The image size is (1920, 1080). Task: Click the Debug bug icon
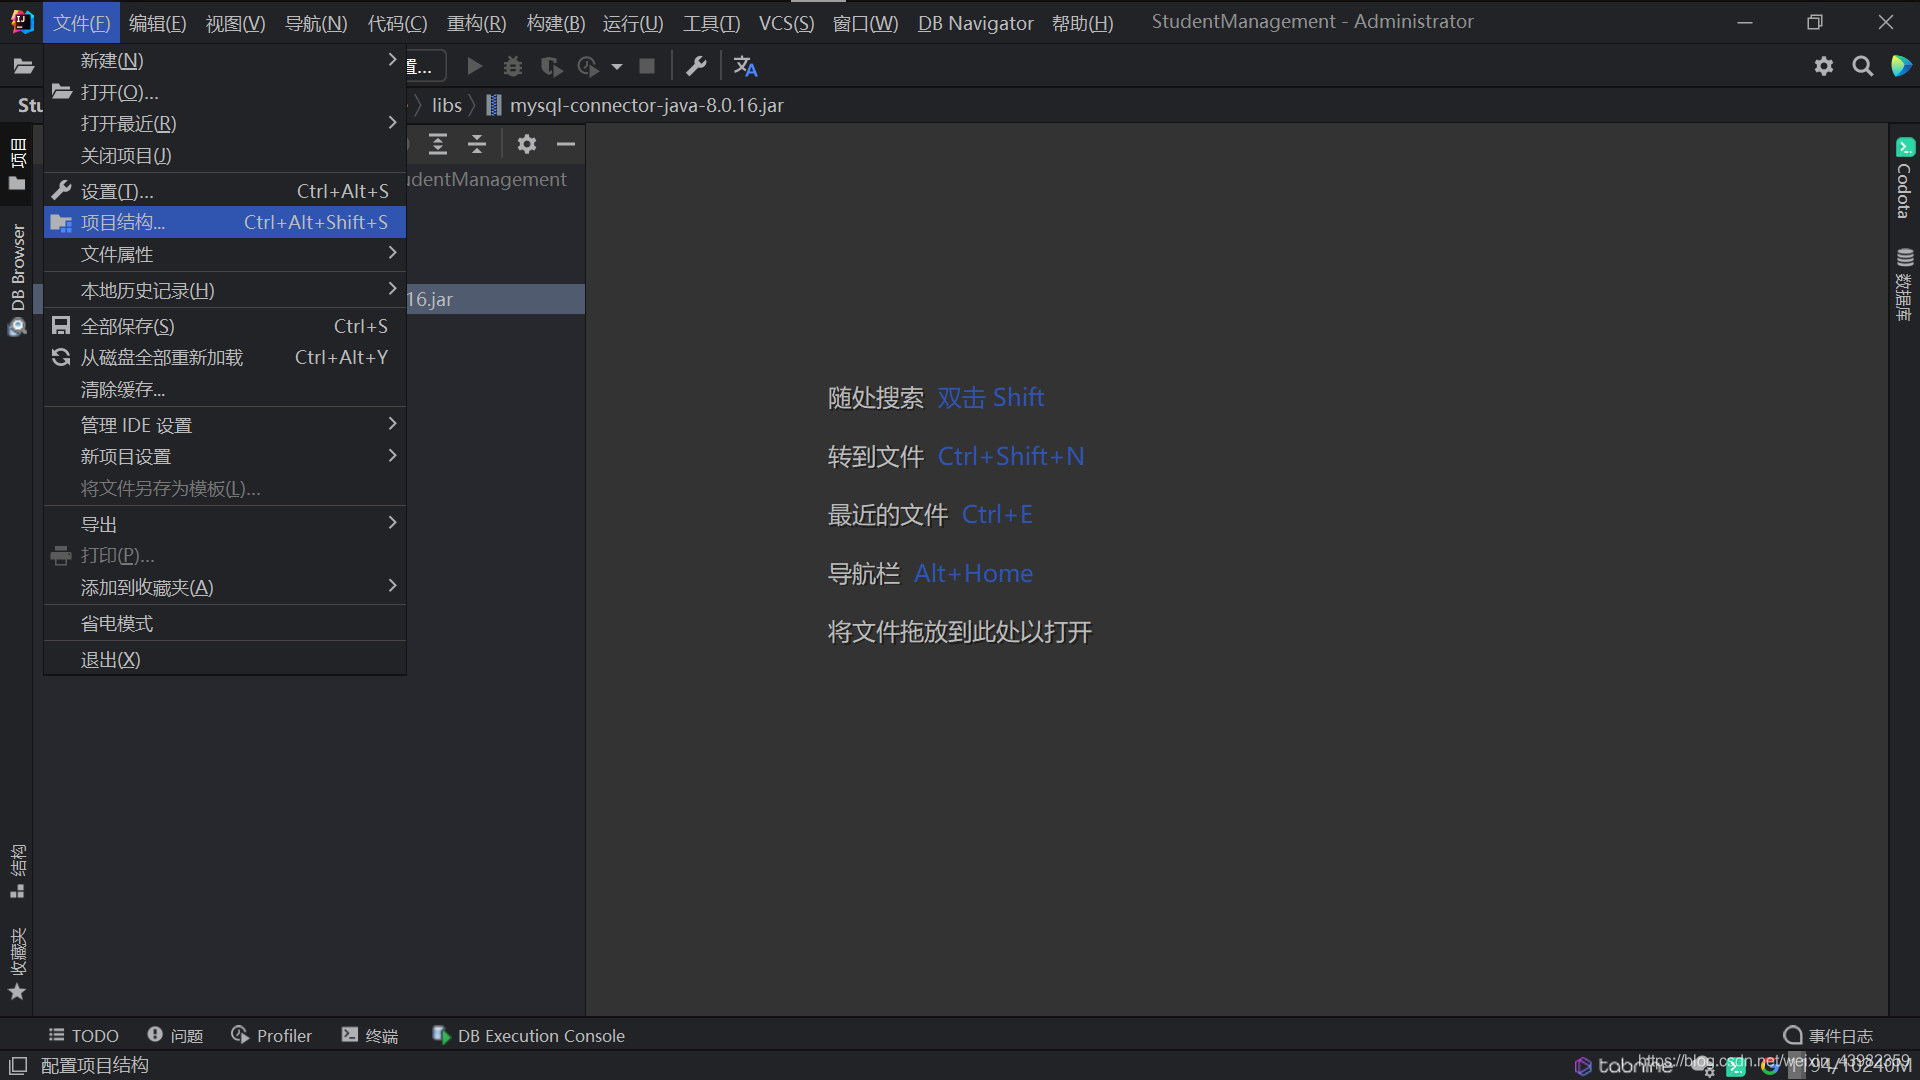tap(513, 66)
